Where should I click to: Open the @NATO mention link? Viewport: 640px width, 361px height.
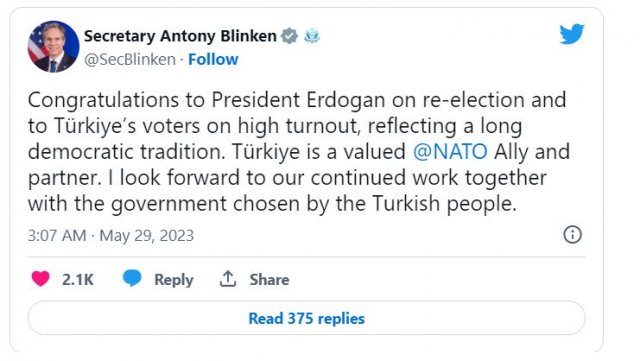pos(450,152)
